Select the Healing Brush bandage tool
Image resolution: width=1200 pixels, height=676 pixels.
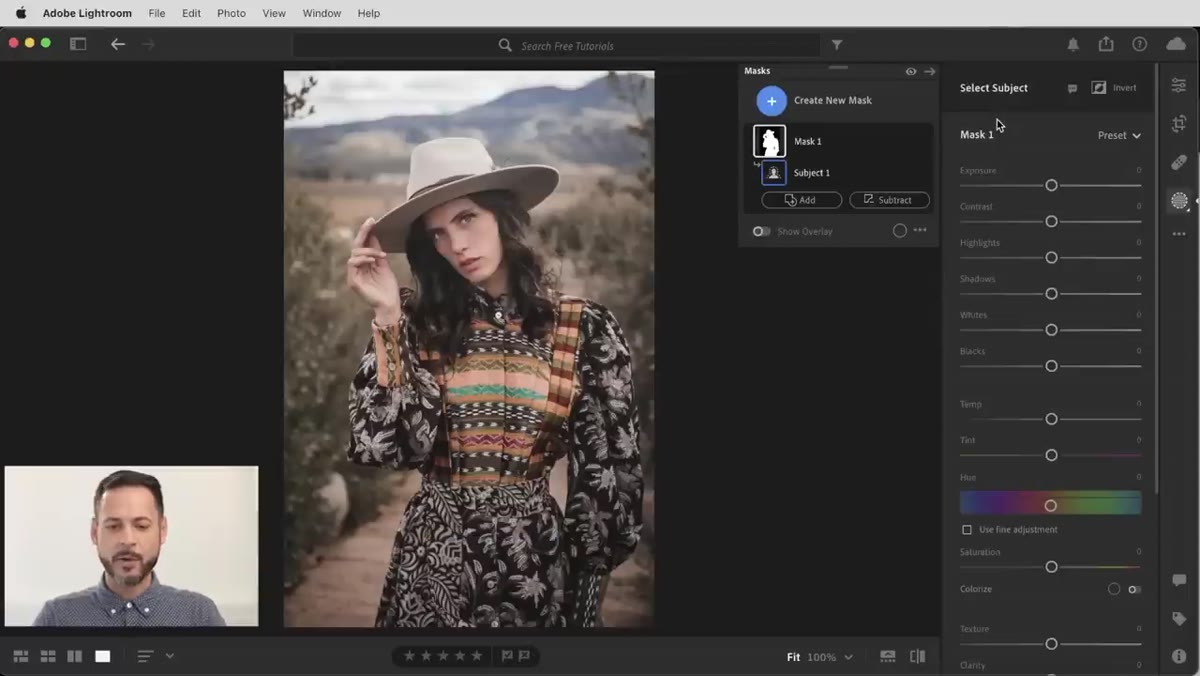tap(1179, 162)
